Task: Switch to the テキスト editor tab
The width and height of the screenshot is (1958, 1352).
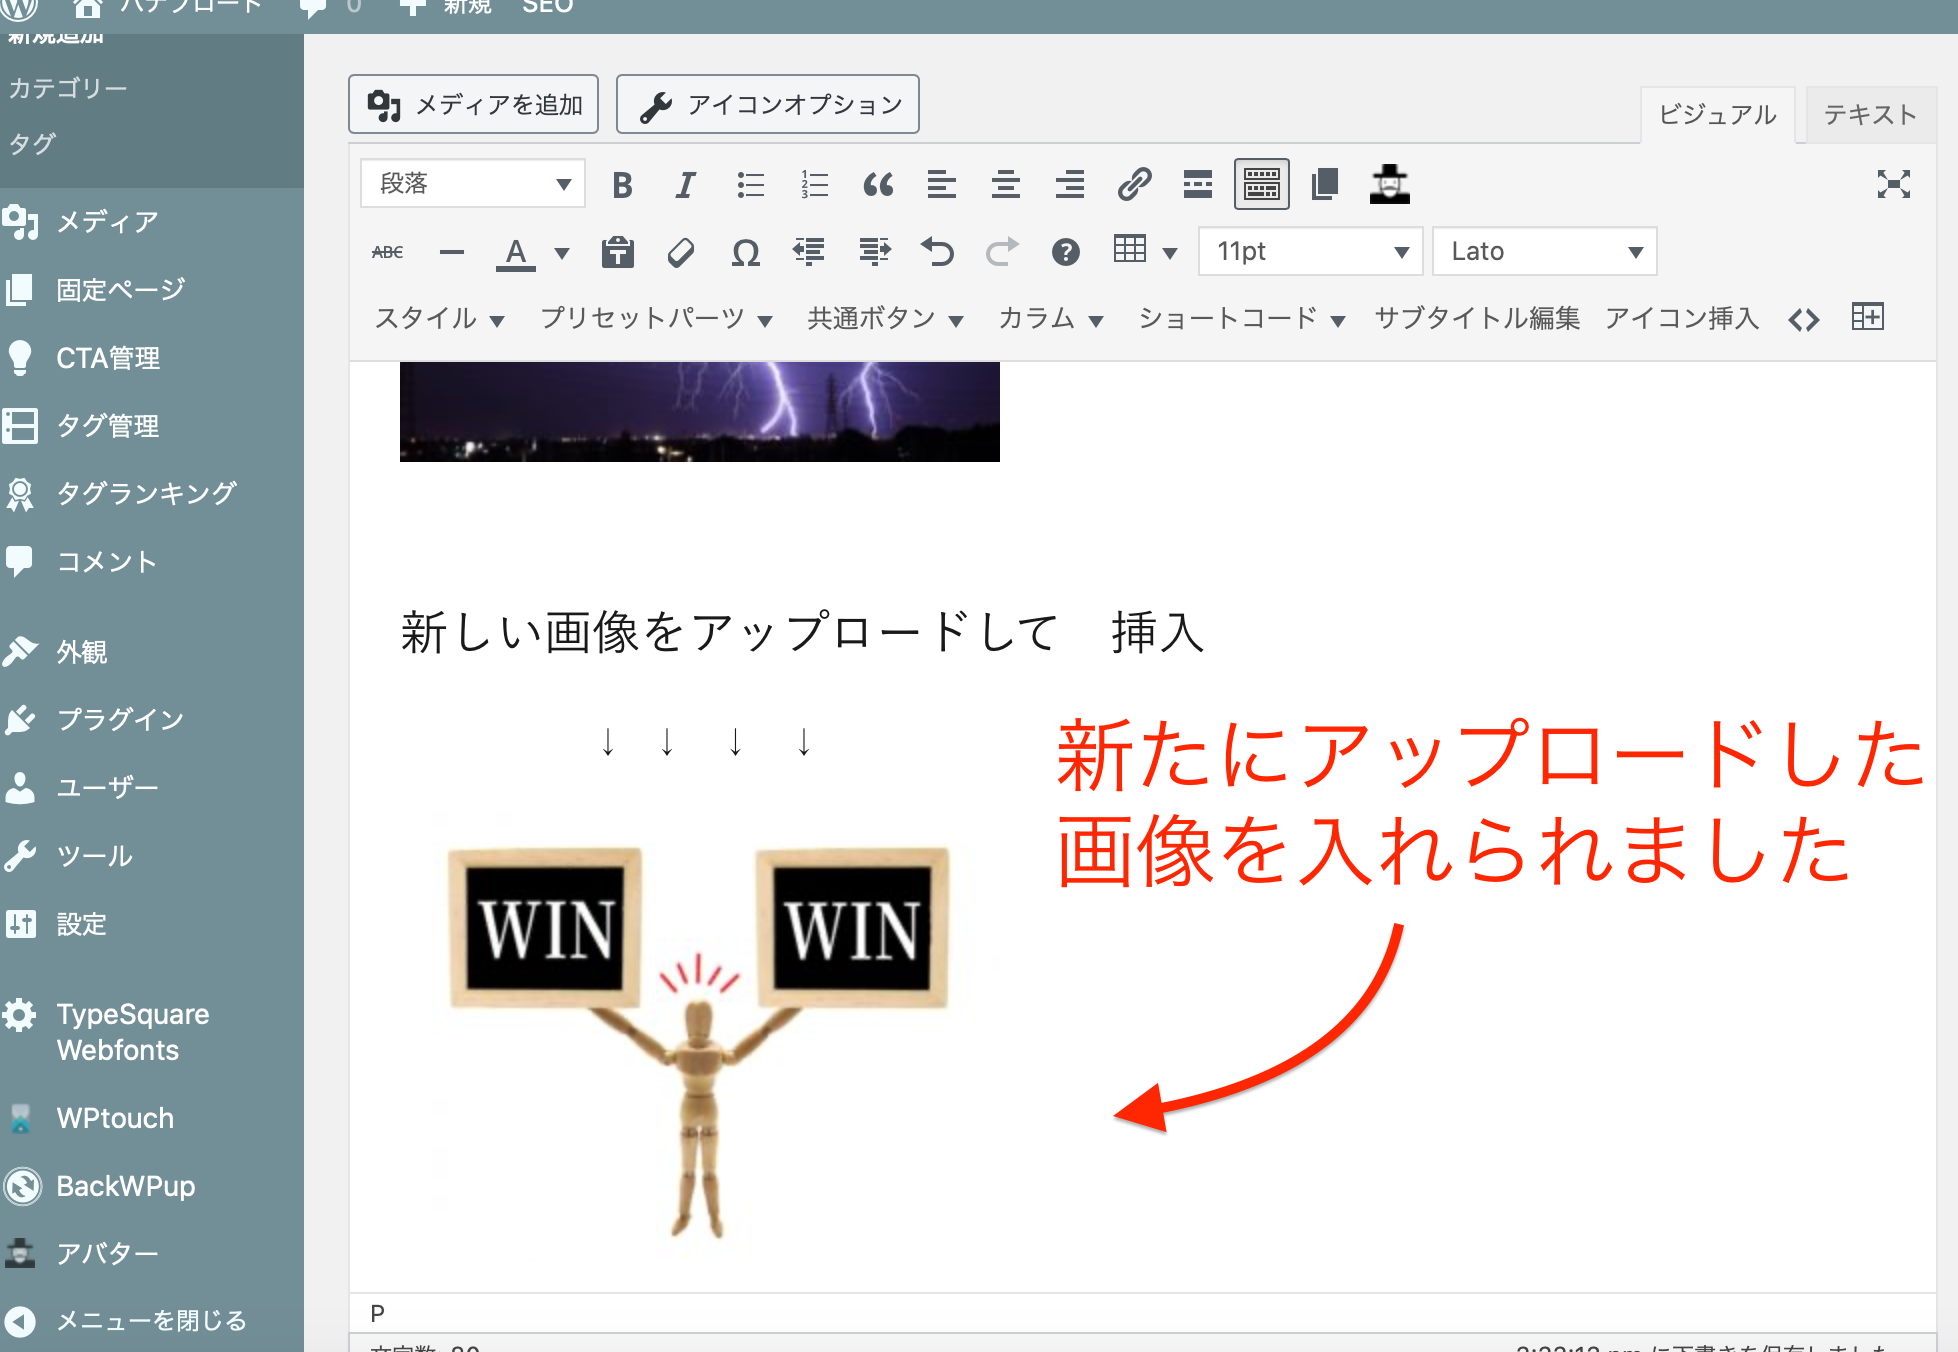Action: (1869, 115)
